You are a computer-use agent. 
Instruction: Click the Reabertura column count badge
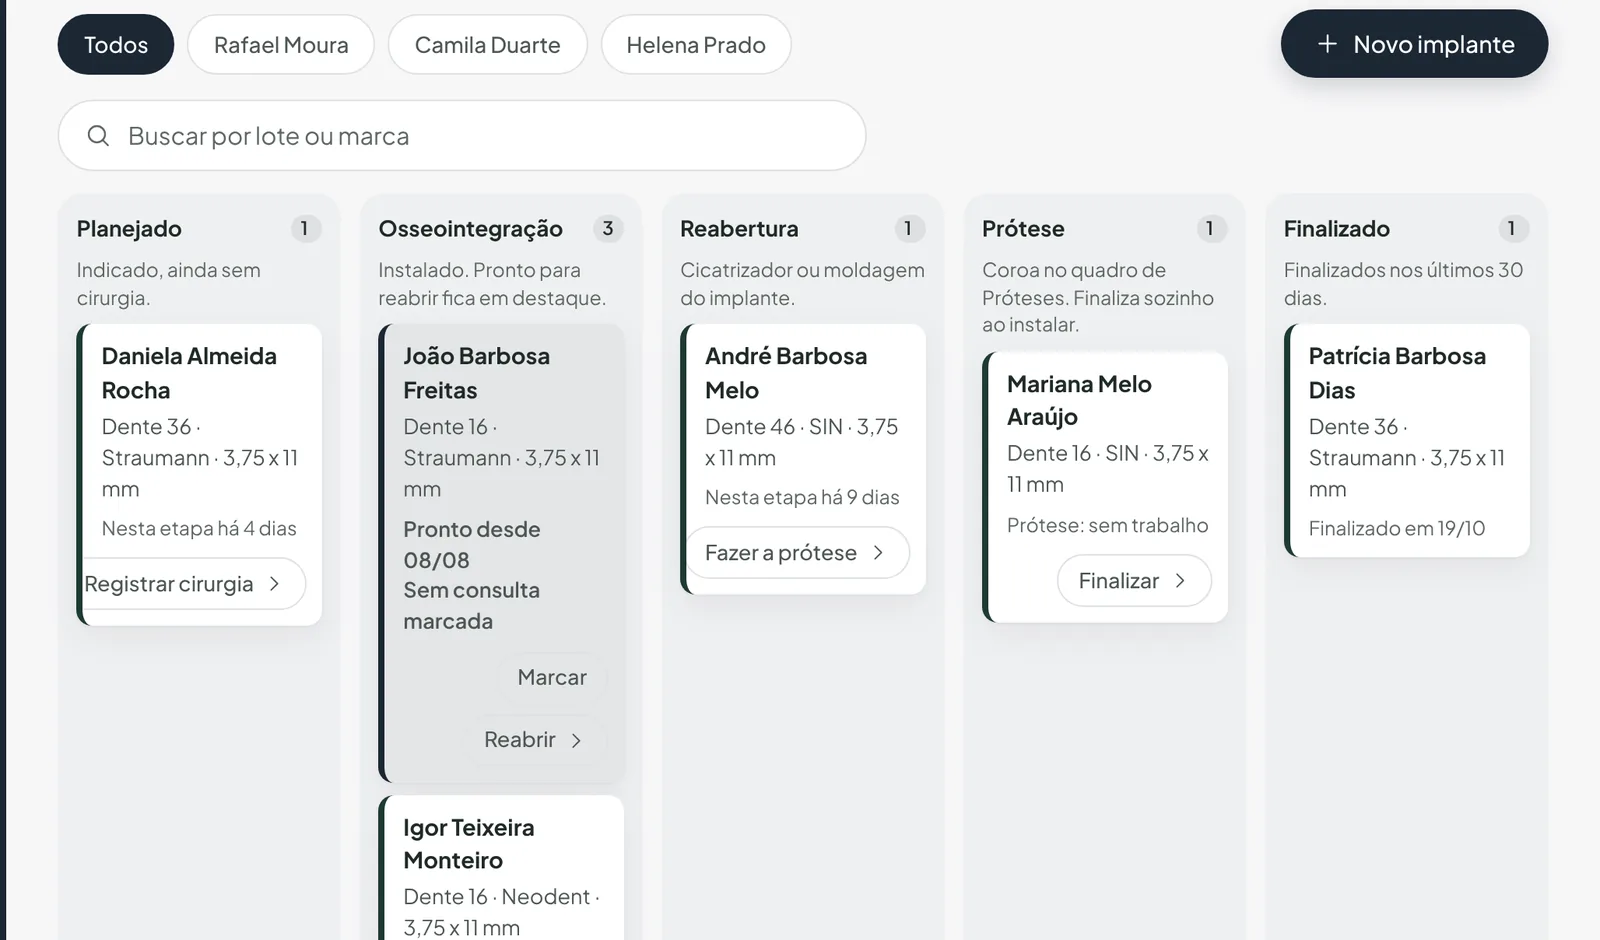909,228
